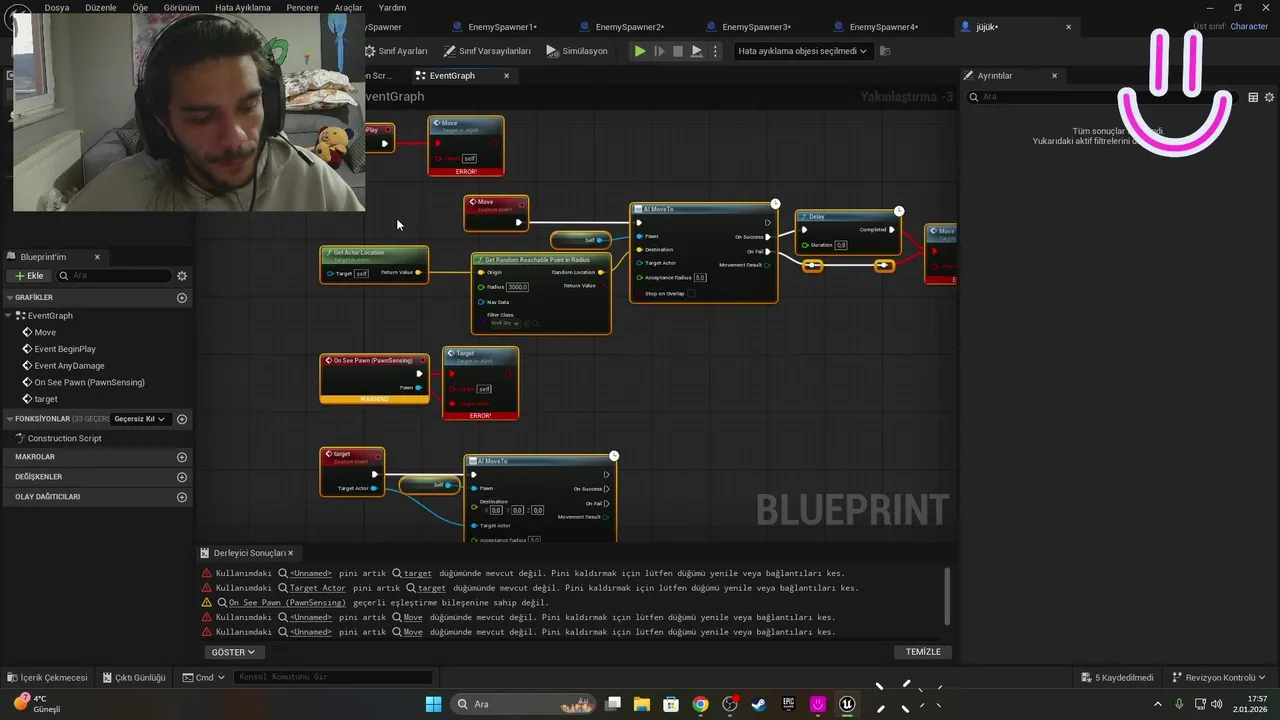Screen dimensions: 1280x720
Task: Start Play in editor with green Play icon
Action: pyautogui.click(x=640, y=51)
